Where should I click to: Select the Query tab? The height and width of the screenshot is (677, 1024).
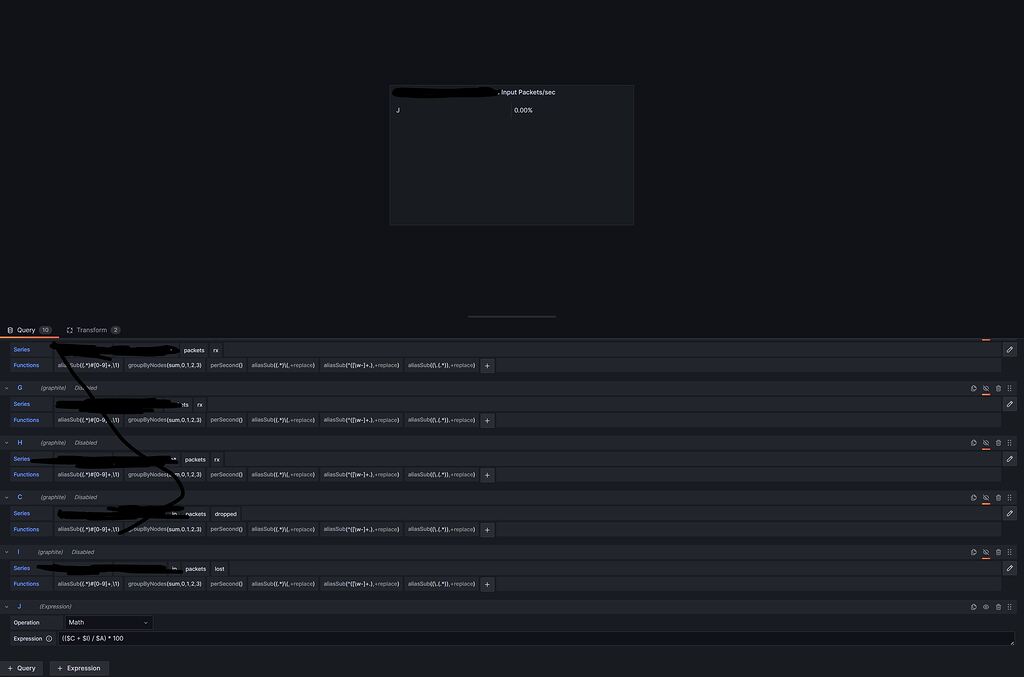pos(25,329)
